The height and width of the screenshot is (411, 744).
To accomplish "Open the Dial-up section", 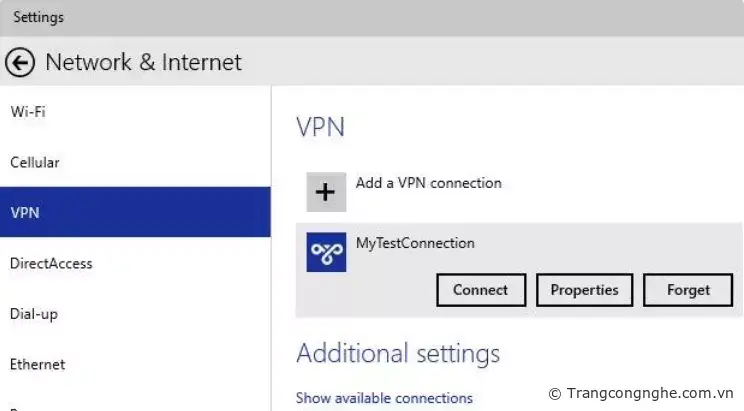I will 34,314.
